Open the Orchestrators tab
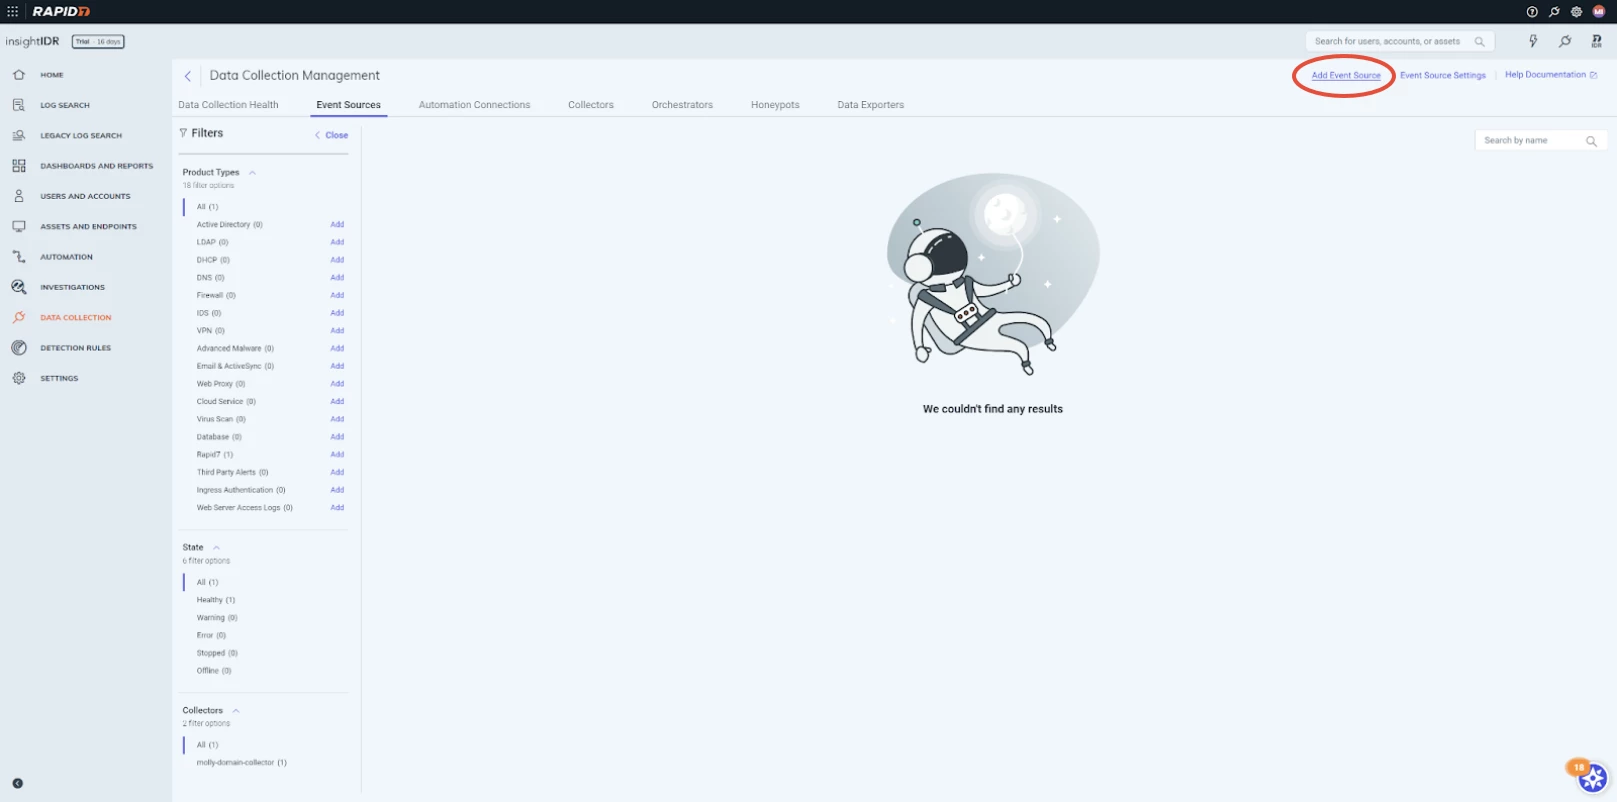 682,104
